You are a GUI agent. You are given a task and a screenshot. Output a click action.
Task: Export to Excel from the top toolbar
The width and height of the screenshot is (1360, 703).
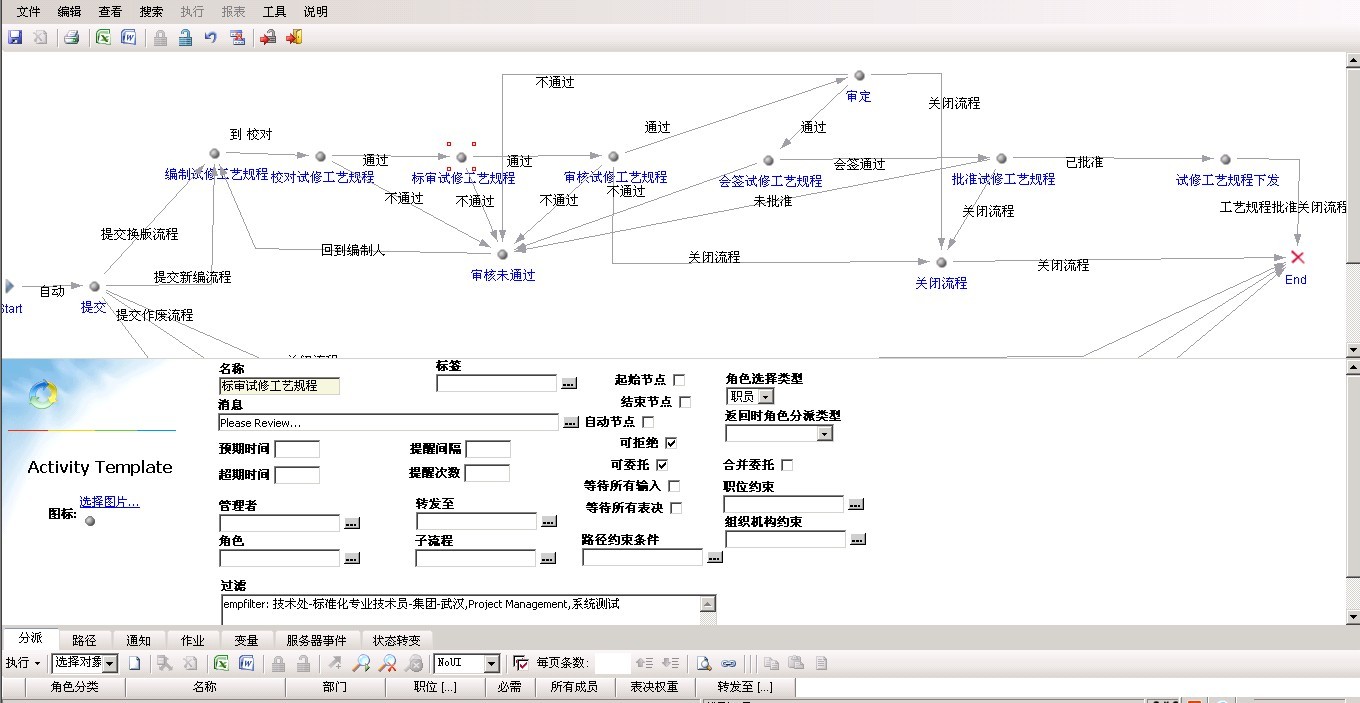click(x=103, y=38)
